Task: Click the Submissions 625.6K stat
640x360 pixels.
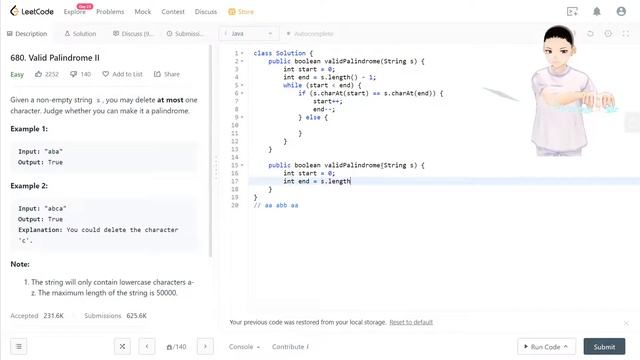Action: (x=116, y=316)
